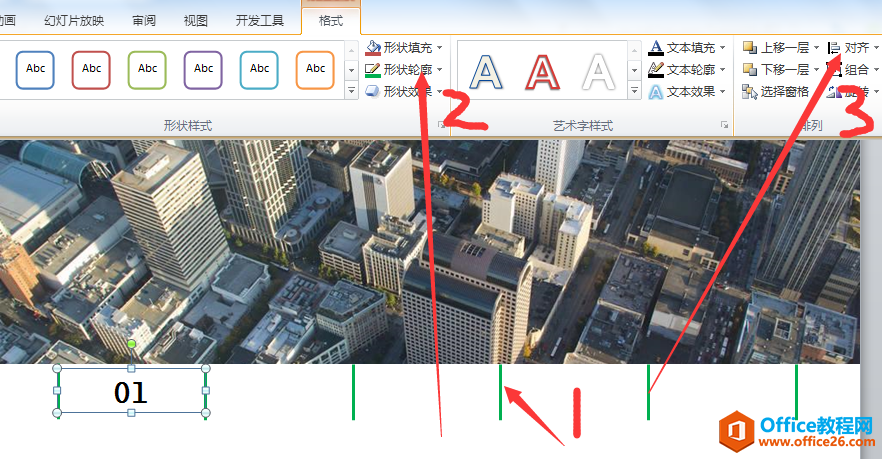Select the city aerial photo on slide
Viewport: 882px width, 459px height.
click(x=430, y=251)
